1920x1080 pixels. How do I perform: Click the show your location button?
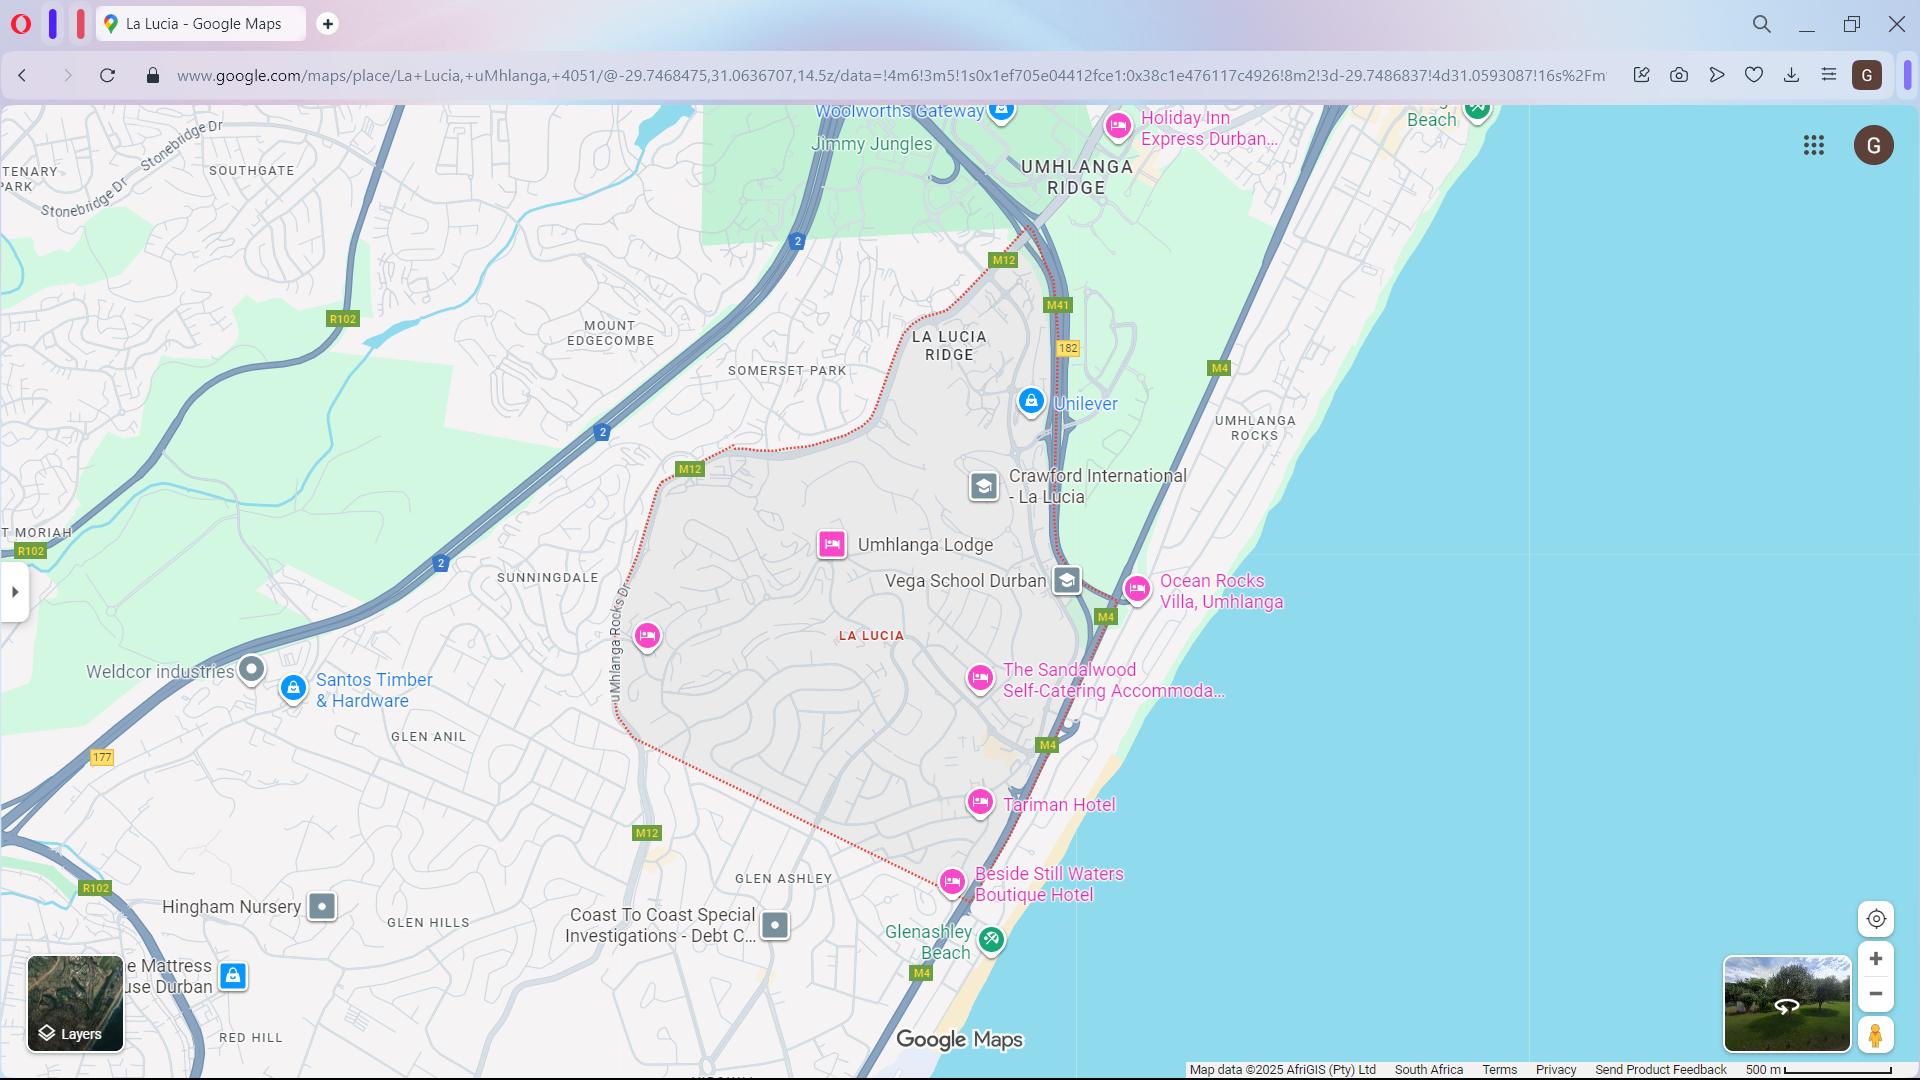coord(1875,919)
